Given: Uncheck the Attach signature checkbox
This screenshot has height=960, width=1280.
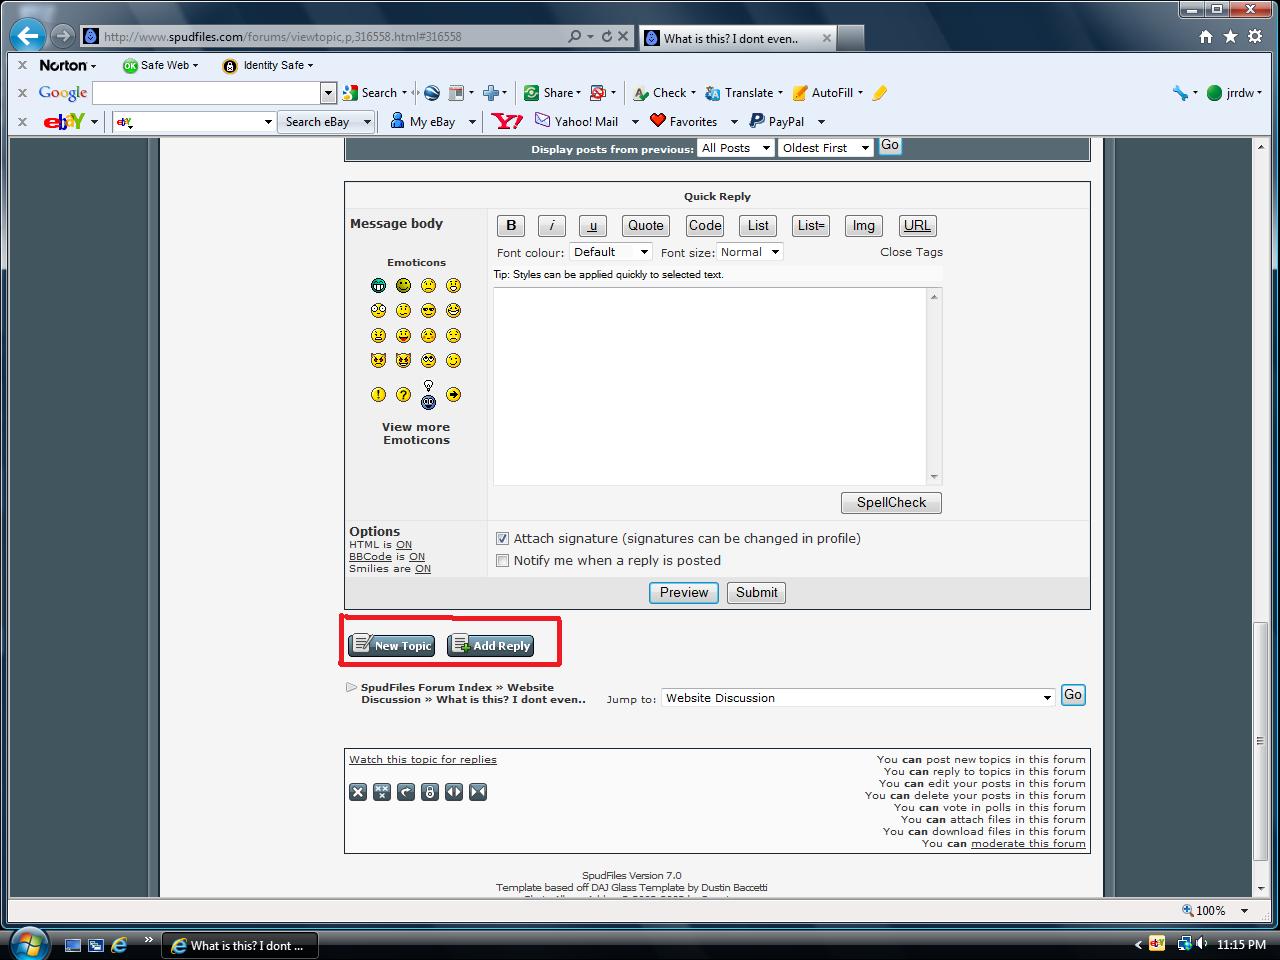Looking at the screenshot, I should coord(503,539).
